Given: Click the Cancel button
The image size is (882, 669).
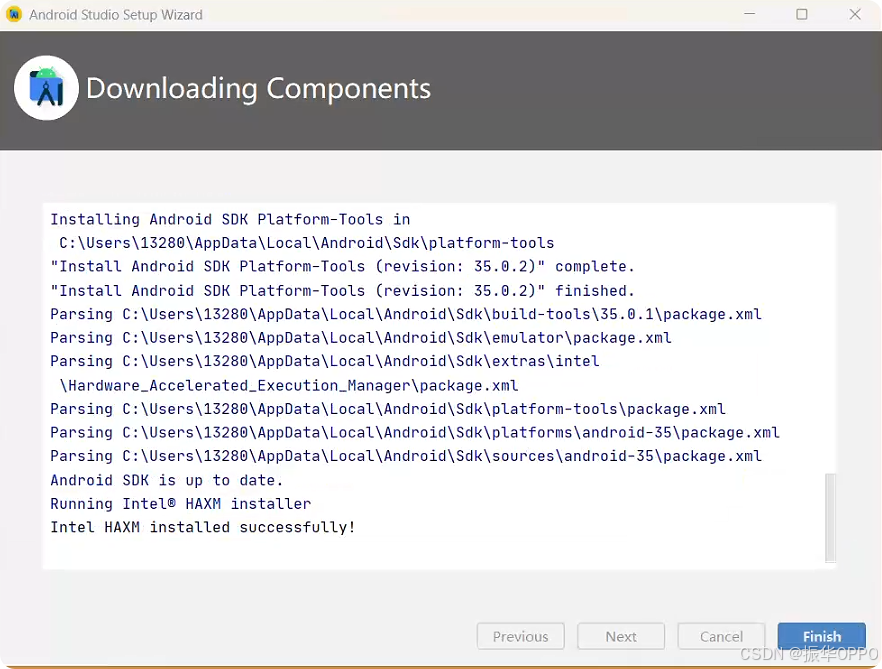Looking at the screenshot, I should [x=721, y=636].
